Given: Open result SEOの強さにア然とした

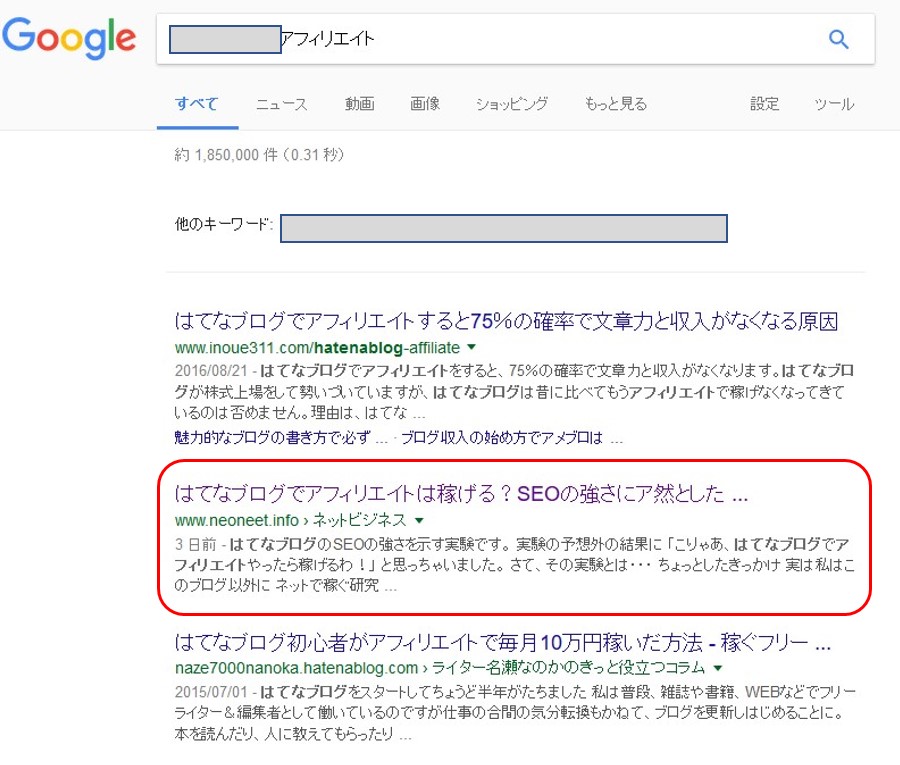Looking at the screenshot, I should 461,494.
